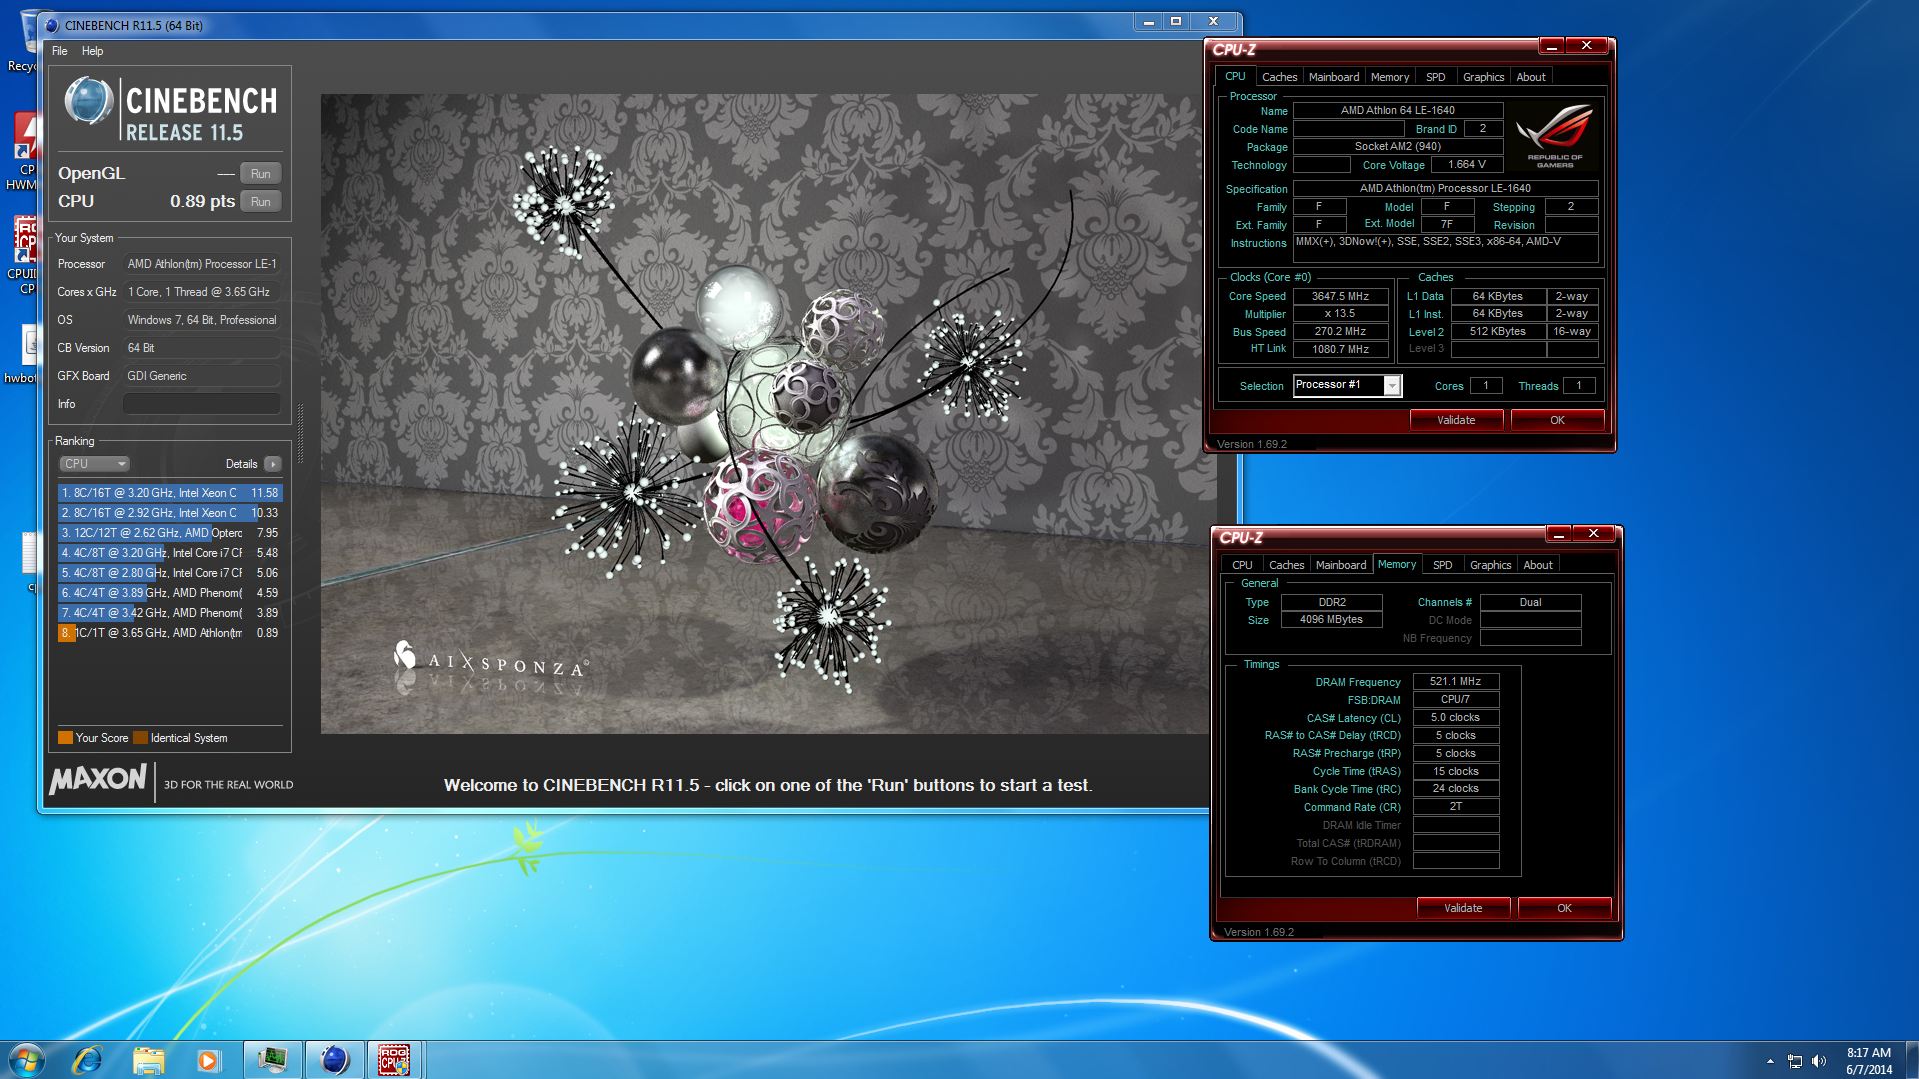
Task: Run the OpenGL benchmark test
Action: pos(261,173)
